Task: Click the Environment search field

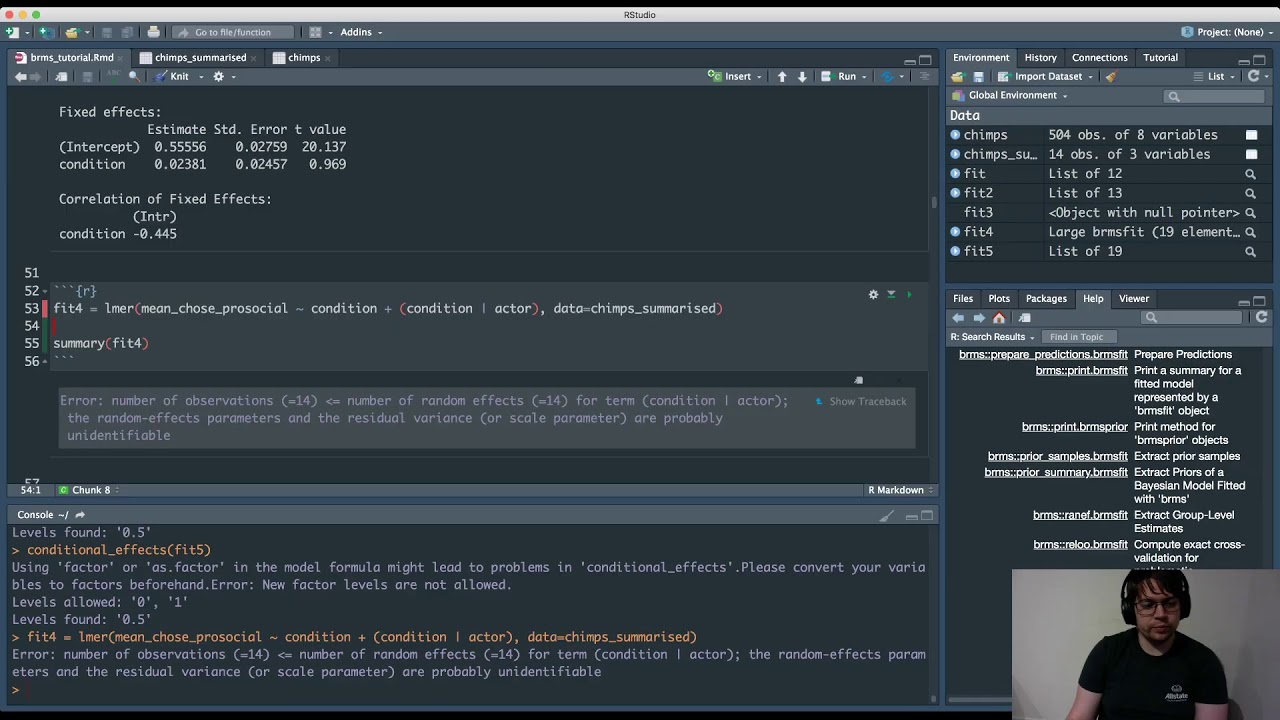Action: click(x=1215, y=96)
